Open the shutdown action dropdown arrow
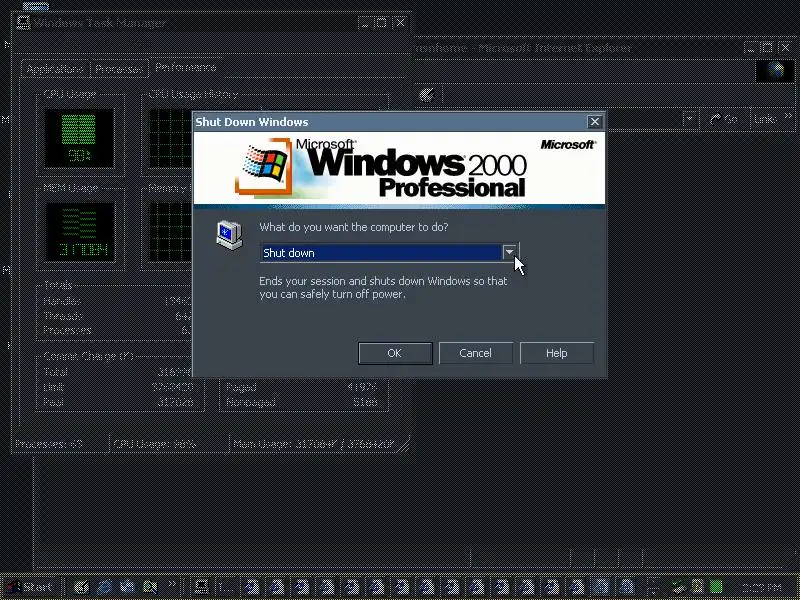Viewport: 800px width, 600px height. 509,253
